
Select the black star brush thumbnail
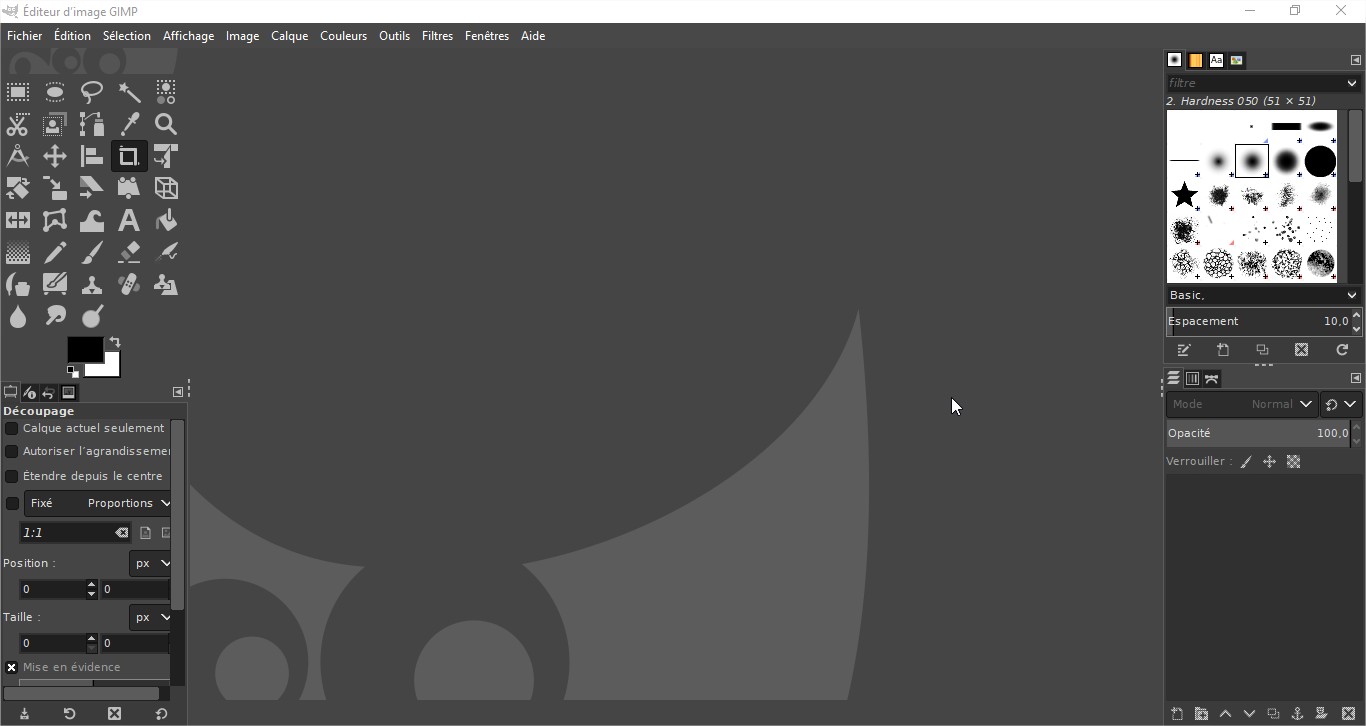[x=1185, y=194]
